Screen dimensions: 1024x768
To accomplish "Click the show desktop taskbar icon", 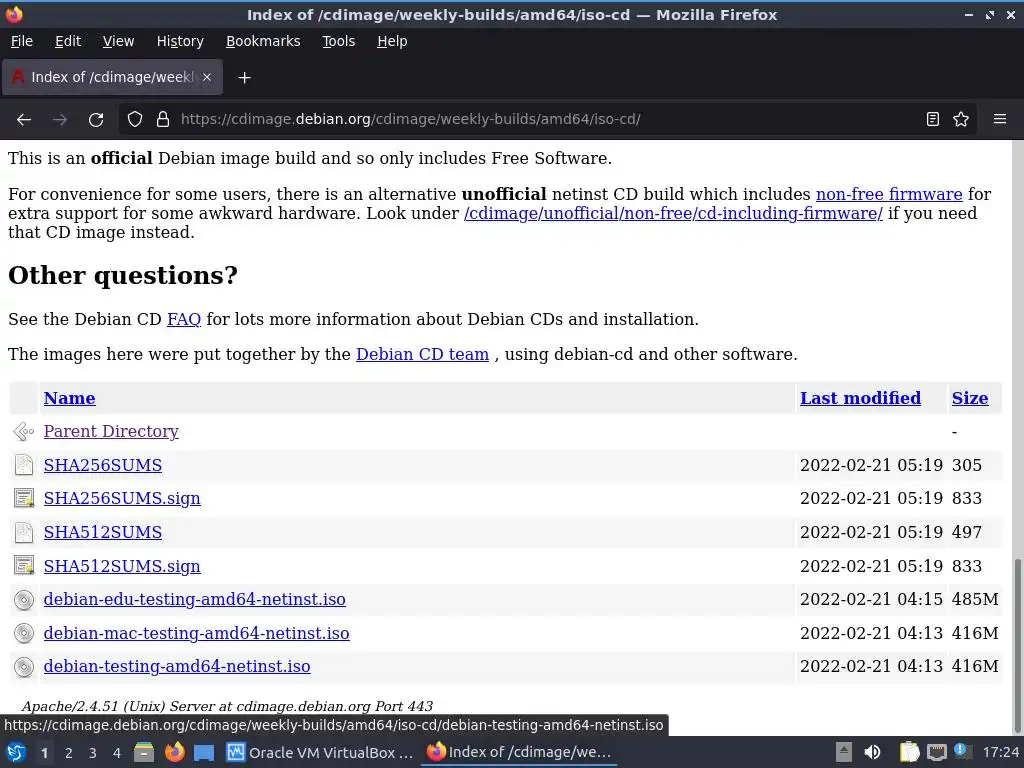I will pos(204,753).
